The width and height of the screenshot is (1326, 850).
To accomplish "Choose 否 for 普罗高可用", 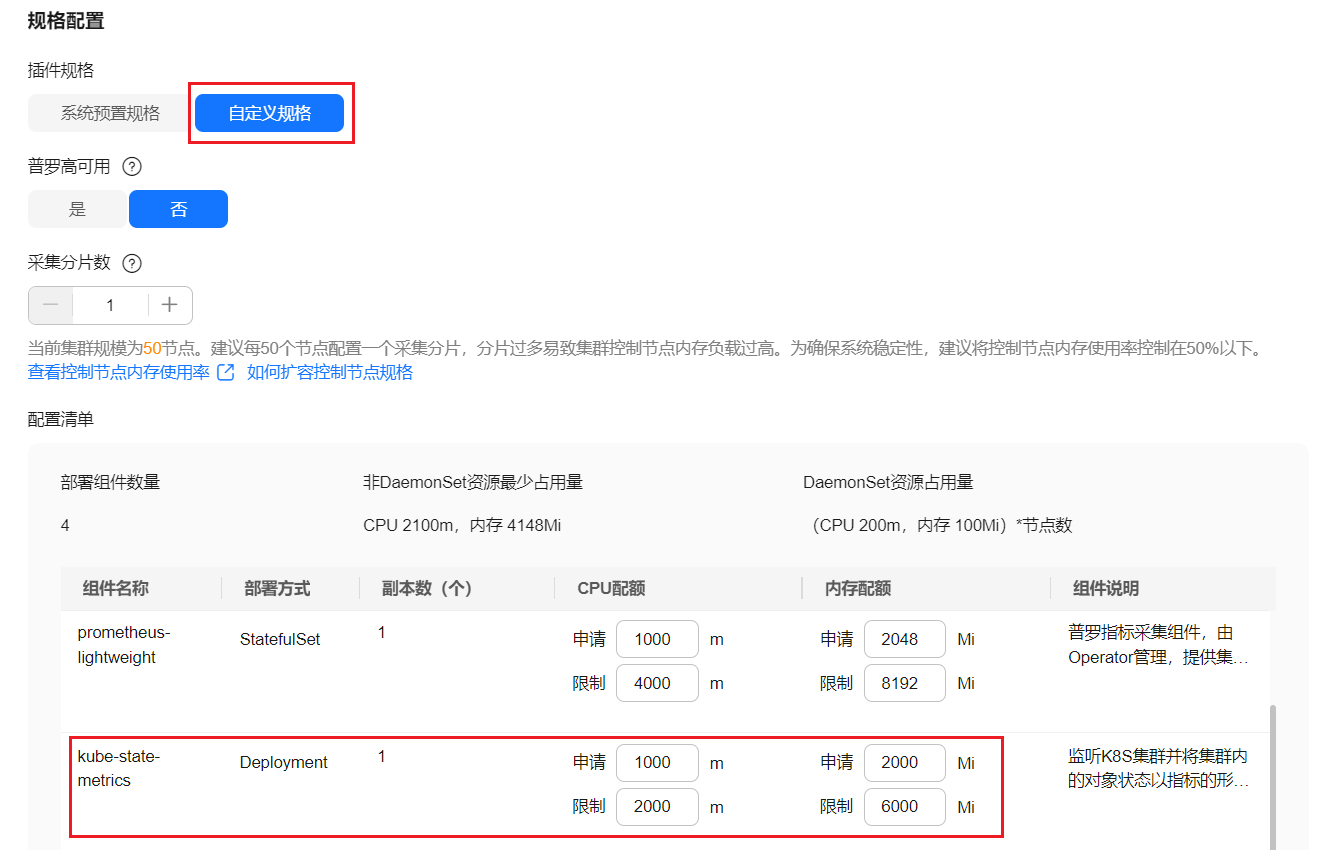I will (x=178, y=209).
